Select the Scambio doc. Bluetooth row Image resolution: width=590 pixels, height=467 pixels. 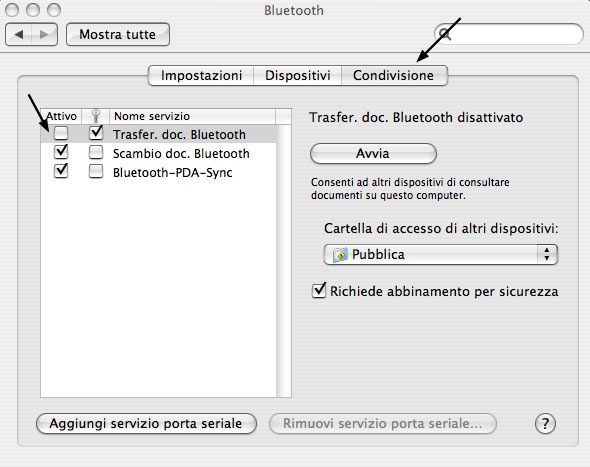coord(158,154)
